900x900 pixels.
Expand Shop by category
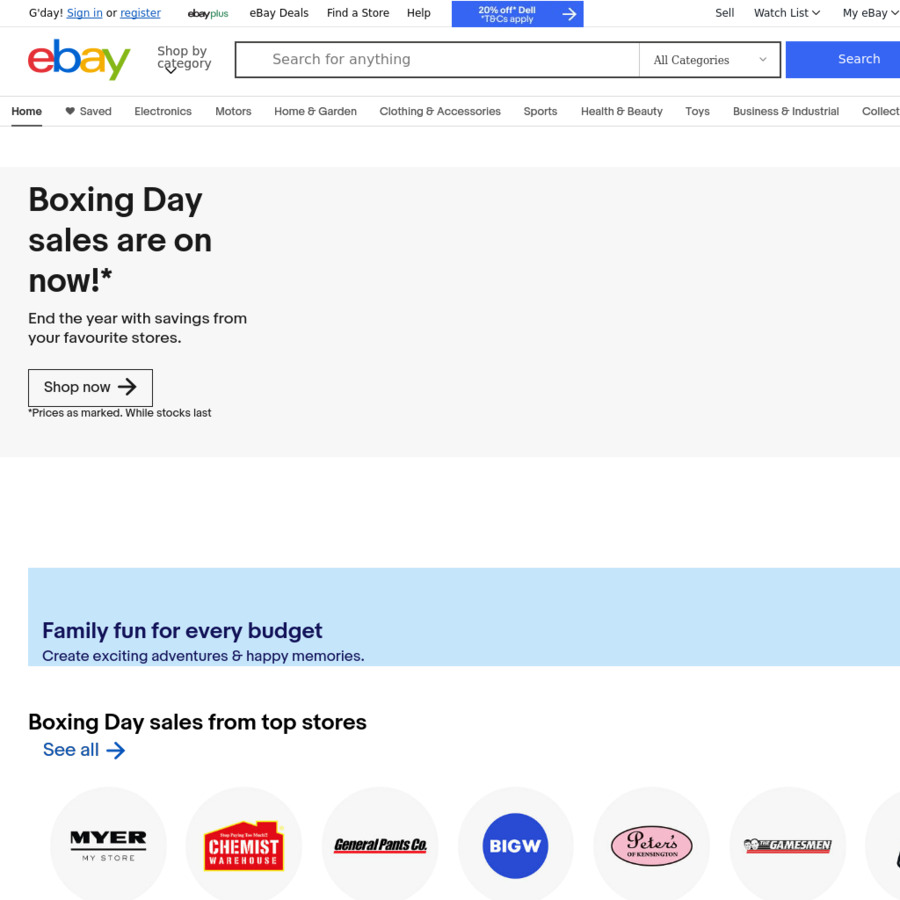tap(183, 60)
